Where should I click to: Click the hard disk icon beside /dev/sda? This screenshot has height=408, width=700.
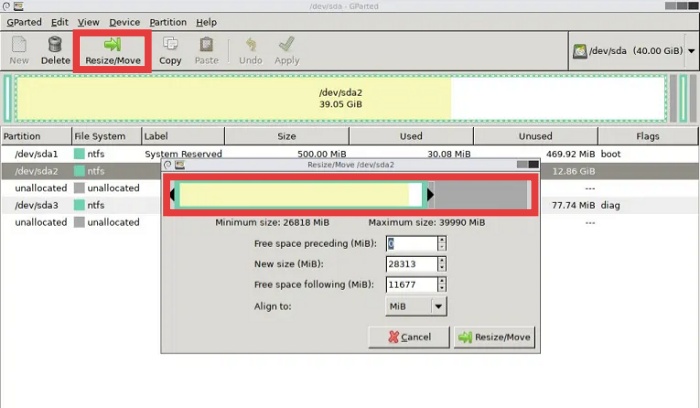click(579, 51)
